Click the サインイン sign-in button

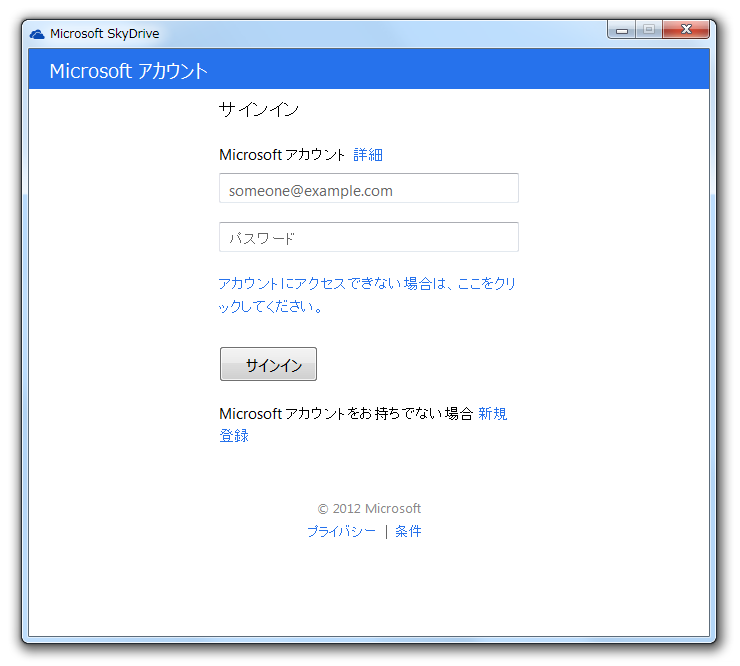coord(268,364)
